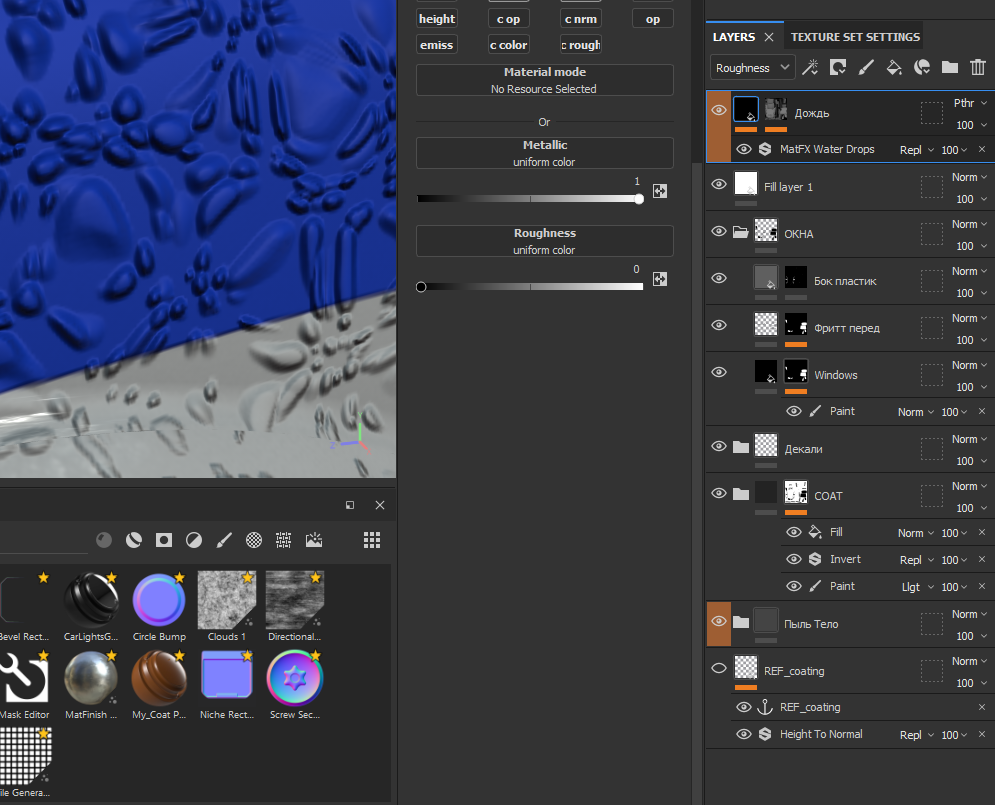Show the REF_coating layer

pos(719,668)
